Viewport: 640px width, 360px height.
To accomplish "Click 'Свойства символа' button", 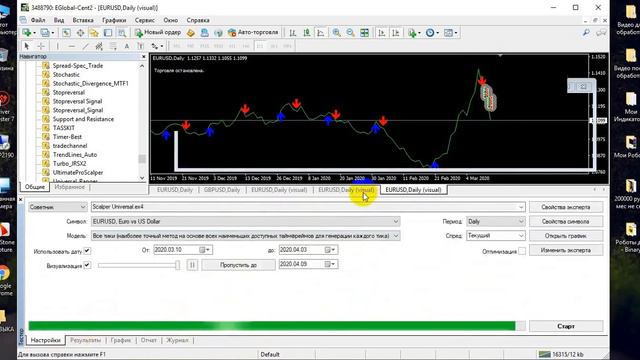I will click(566, 221).
